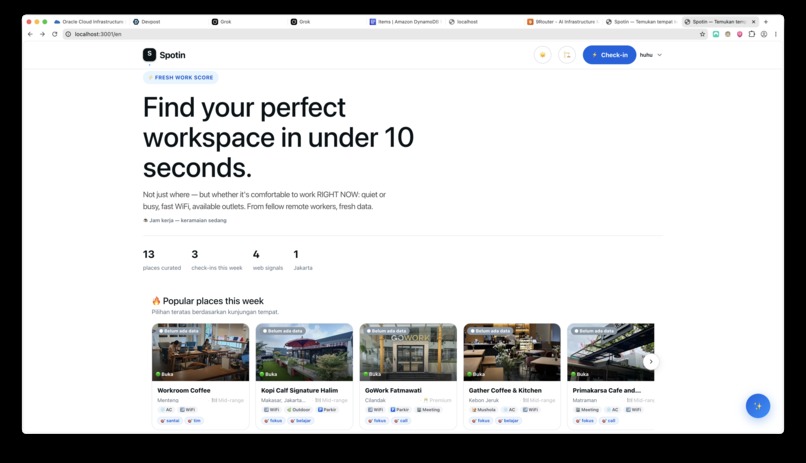Advance the popular places carousel arrow
Screen dimensions: 806x463
(x=651, y=361)
